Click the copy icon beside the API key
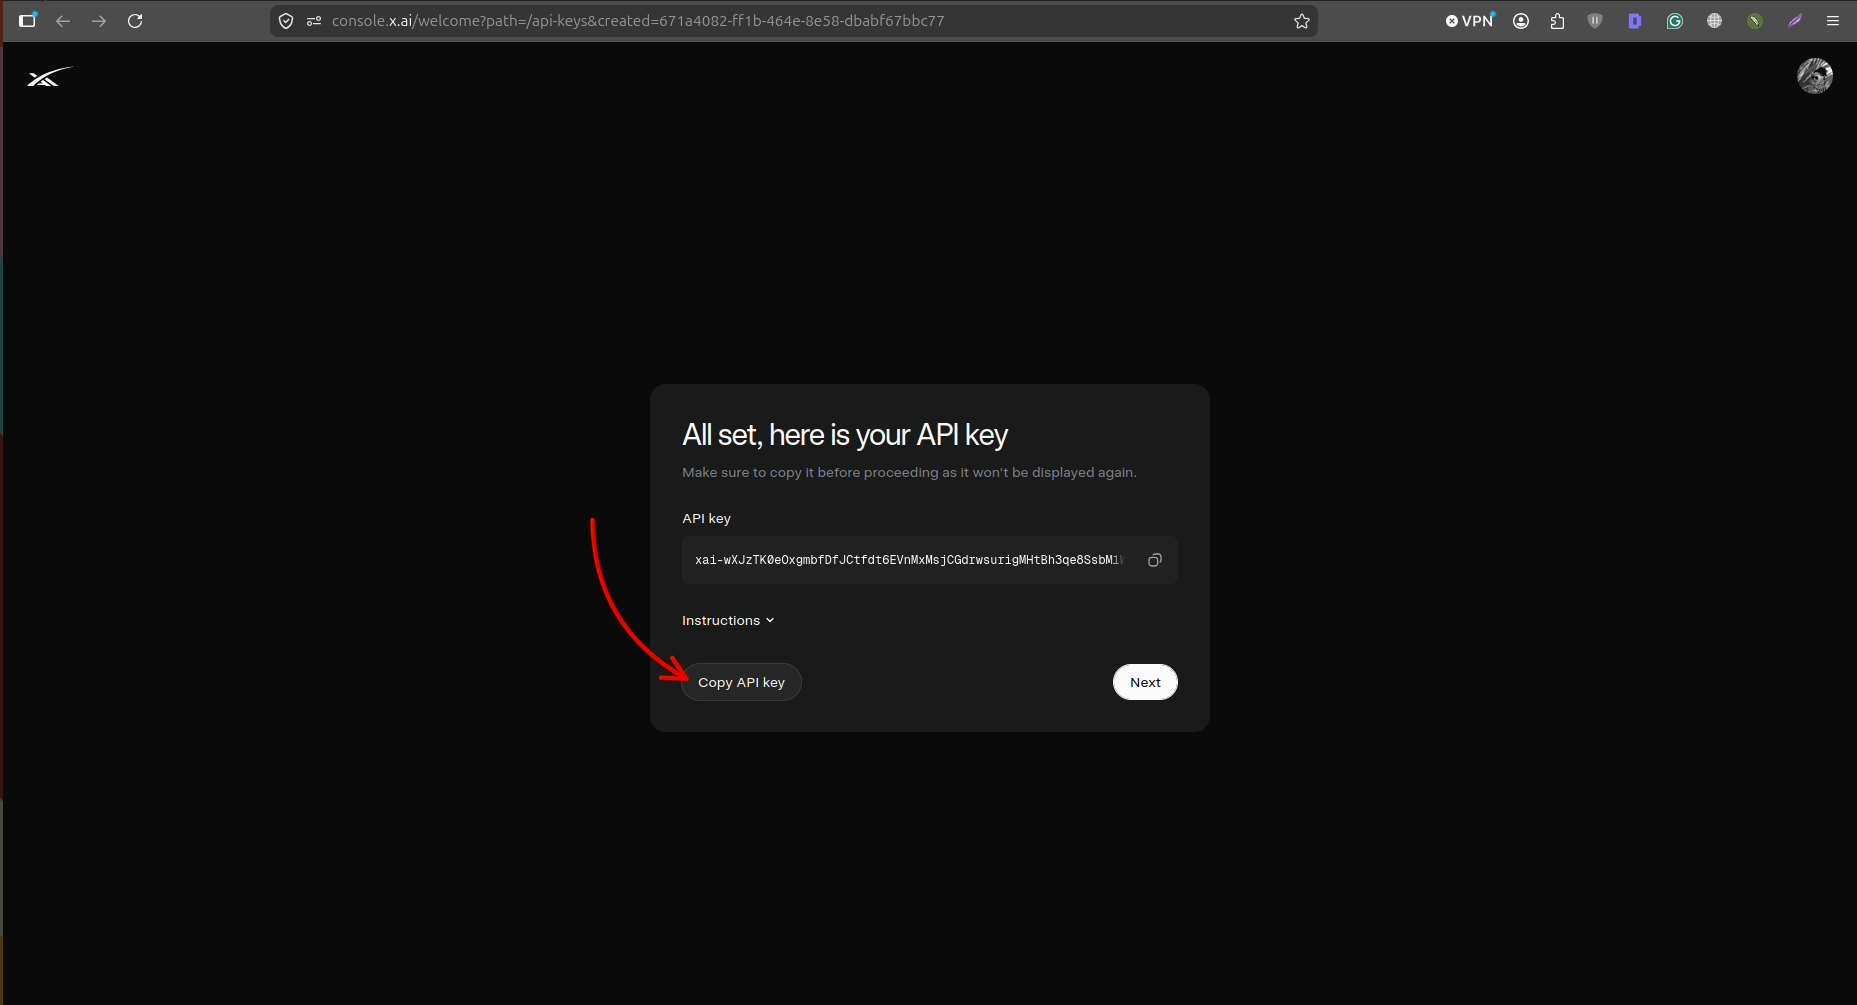1857x1005 pixels. [x=1154, y=560]
